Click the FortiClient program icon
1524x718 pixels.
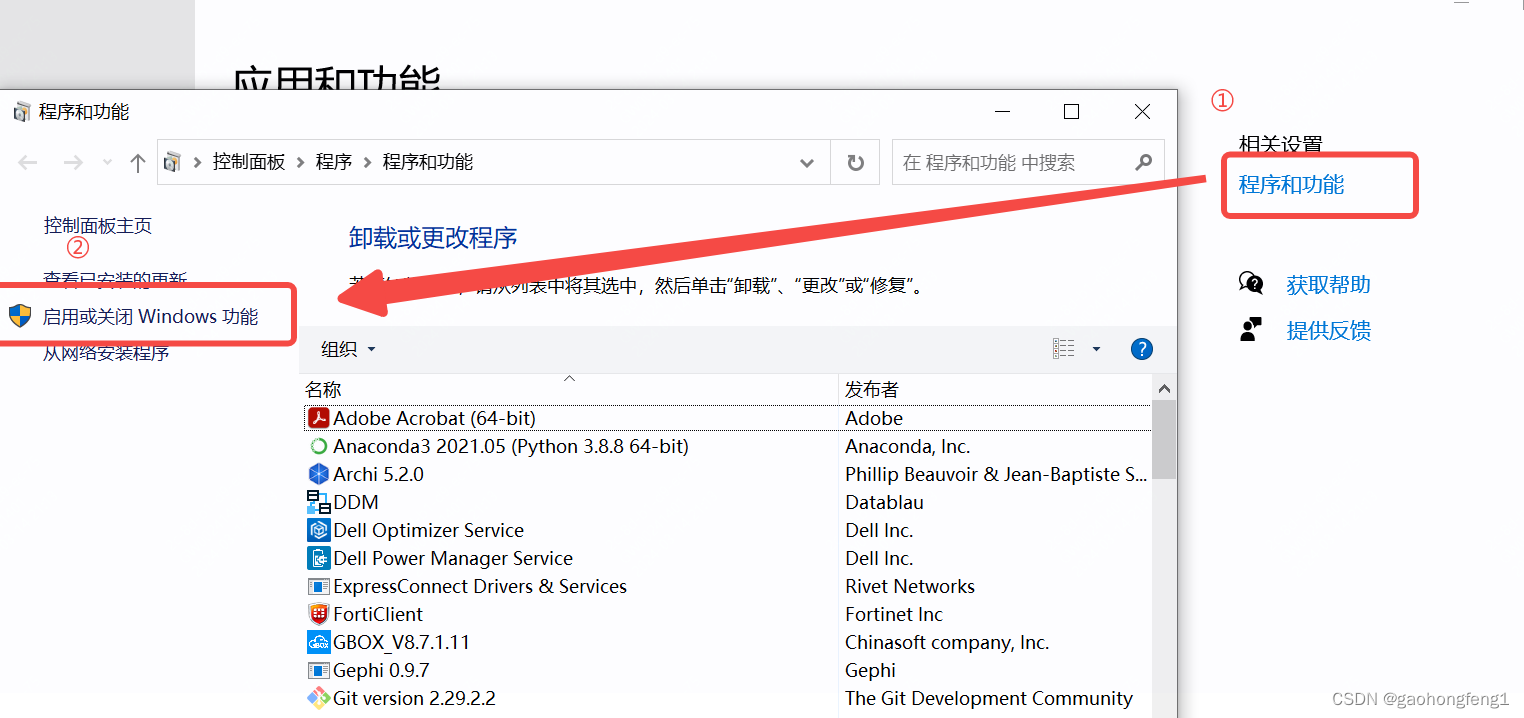318,613
